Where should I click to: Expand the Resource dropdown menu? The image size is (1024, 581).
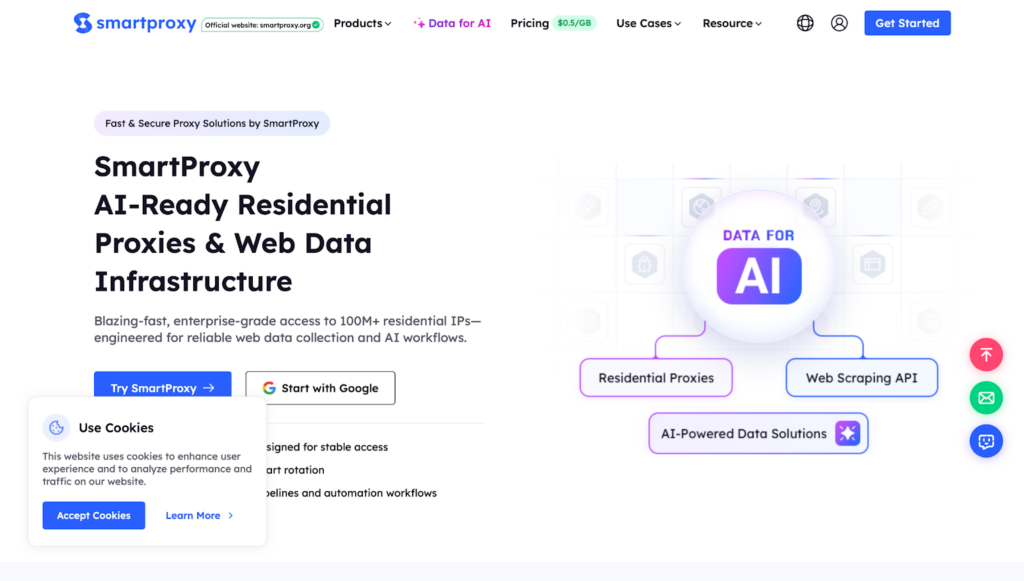coord(732,23)
